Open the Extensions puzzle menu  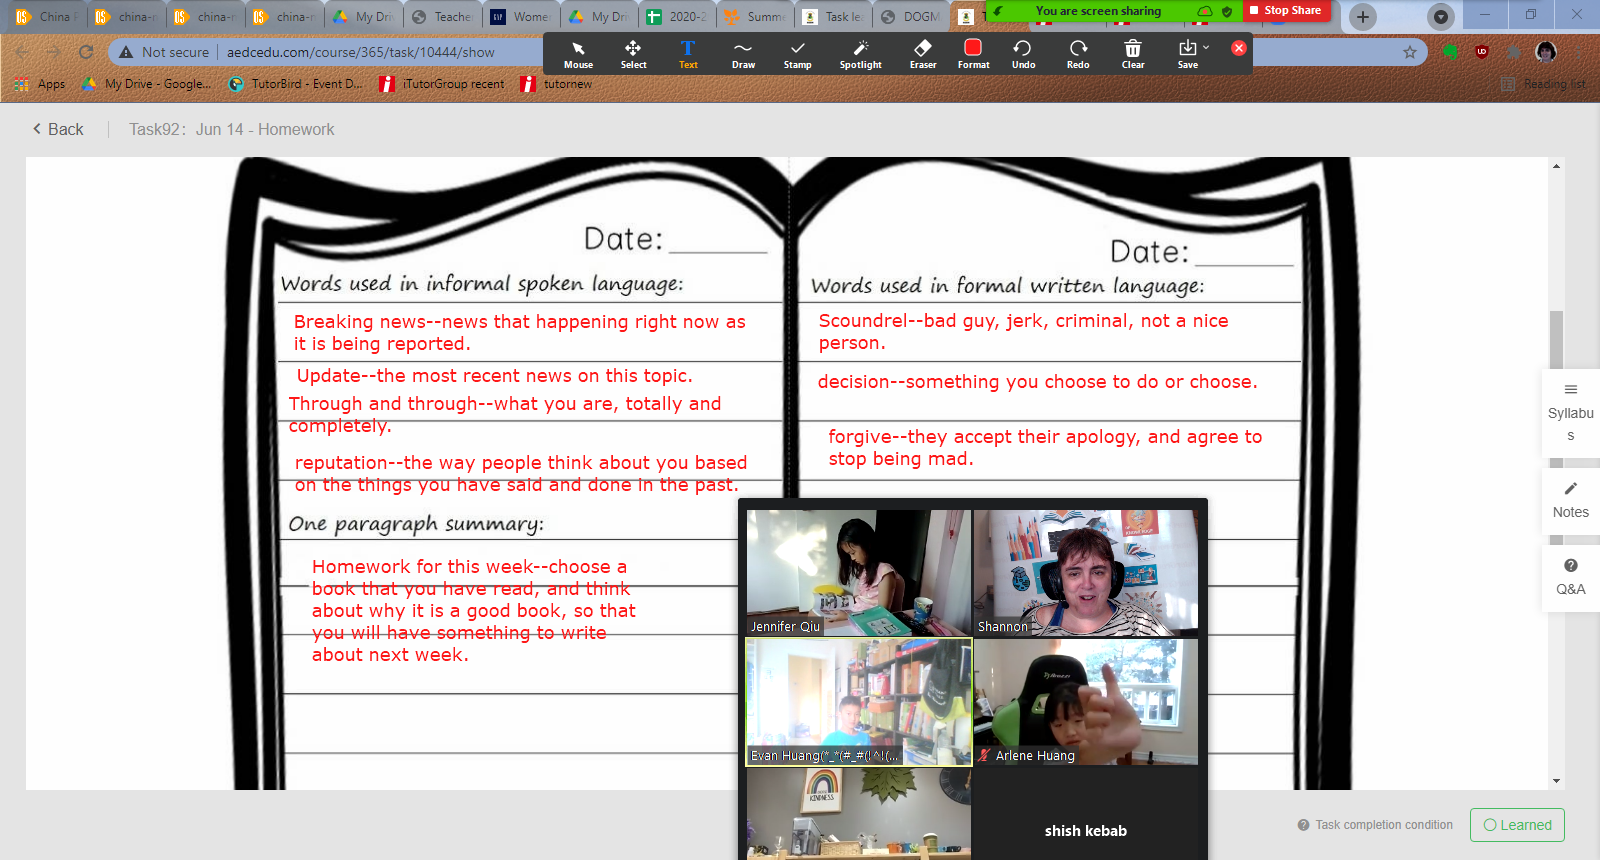(1514, 52)
